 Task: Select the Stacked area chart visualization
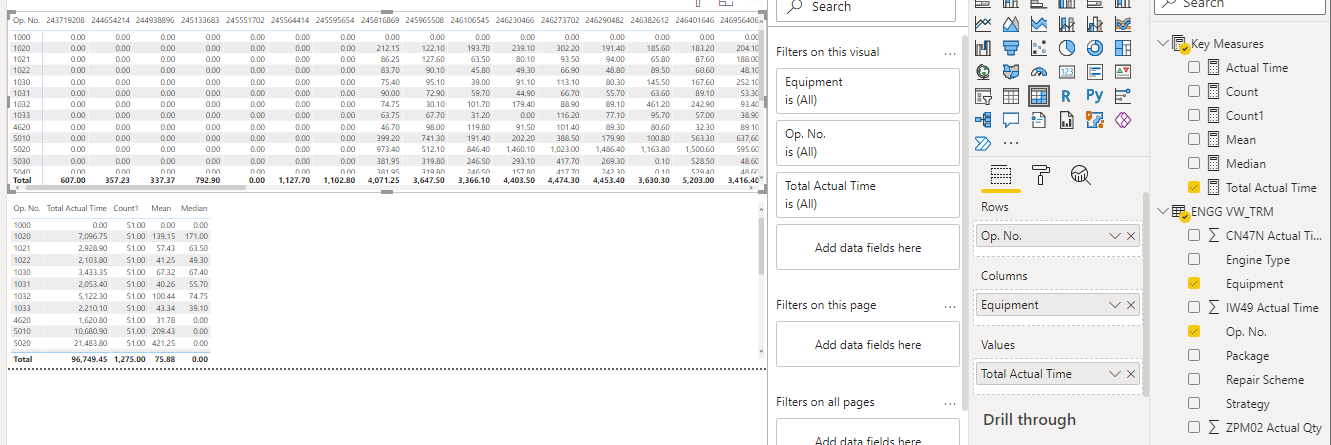[x=1039, y=24]
